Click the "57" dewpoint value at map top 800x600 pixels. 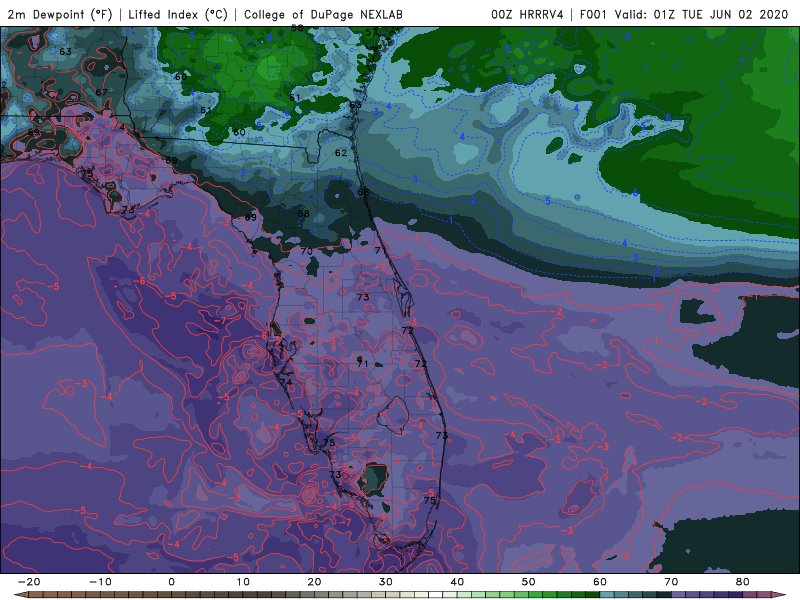pos(371,32)
